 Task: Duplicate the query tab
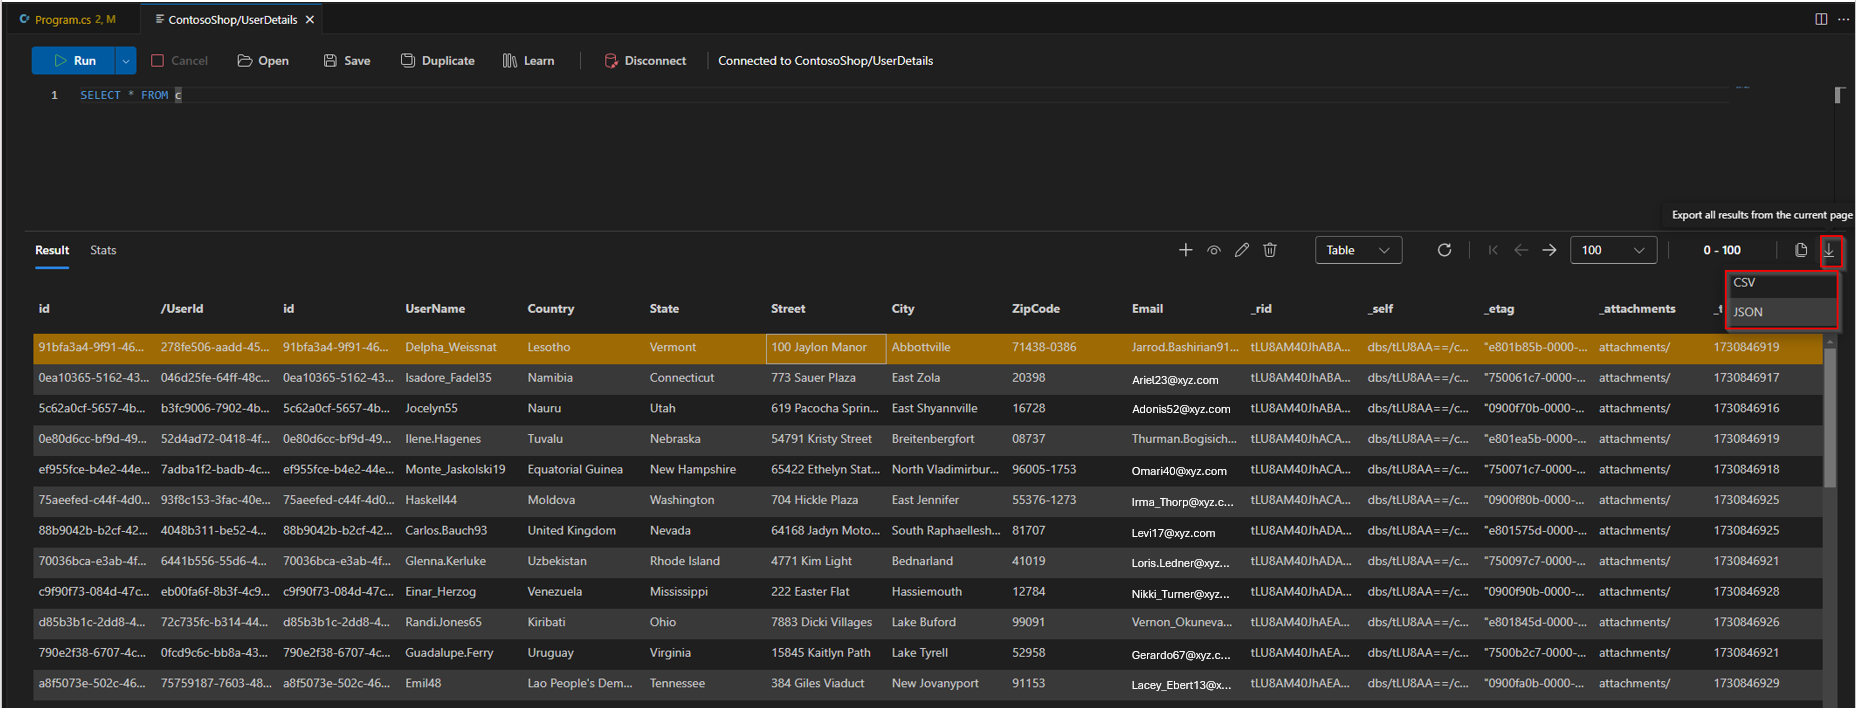tap(438, 61)
